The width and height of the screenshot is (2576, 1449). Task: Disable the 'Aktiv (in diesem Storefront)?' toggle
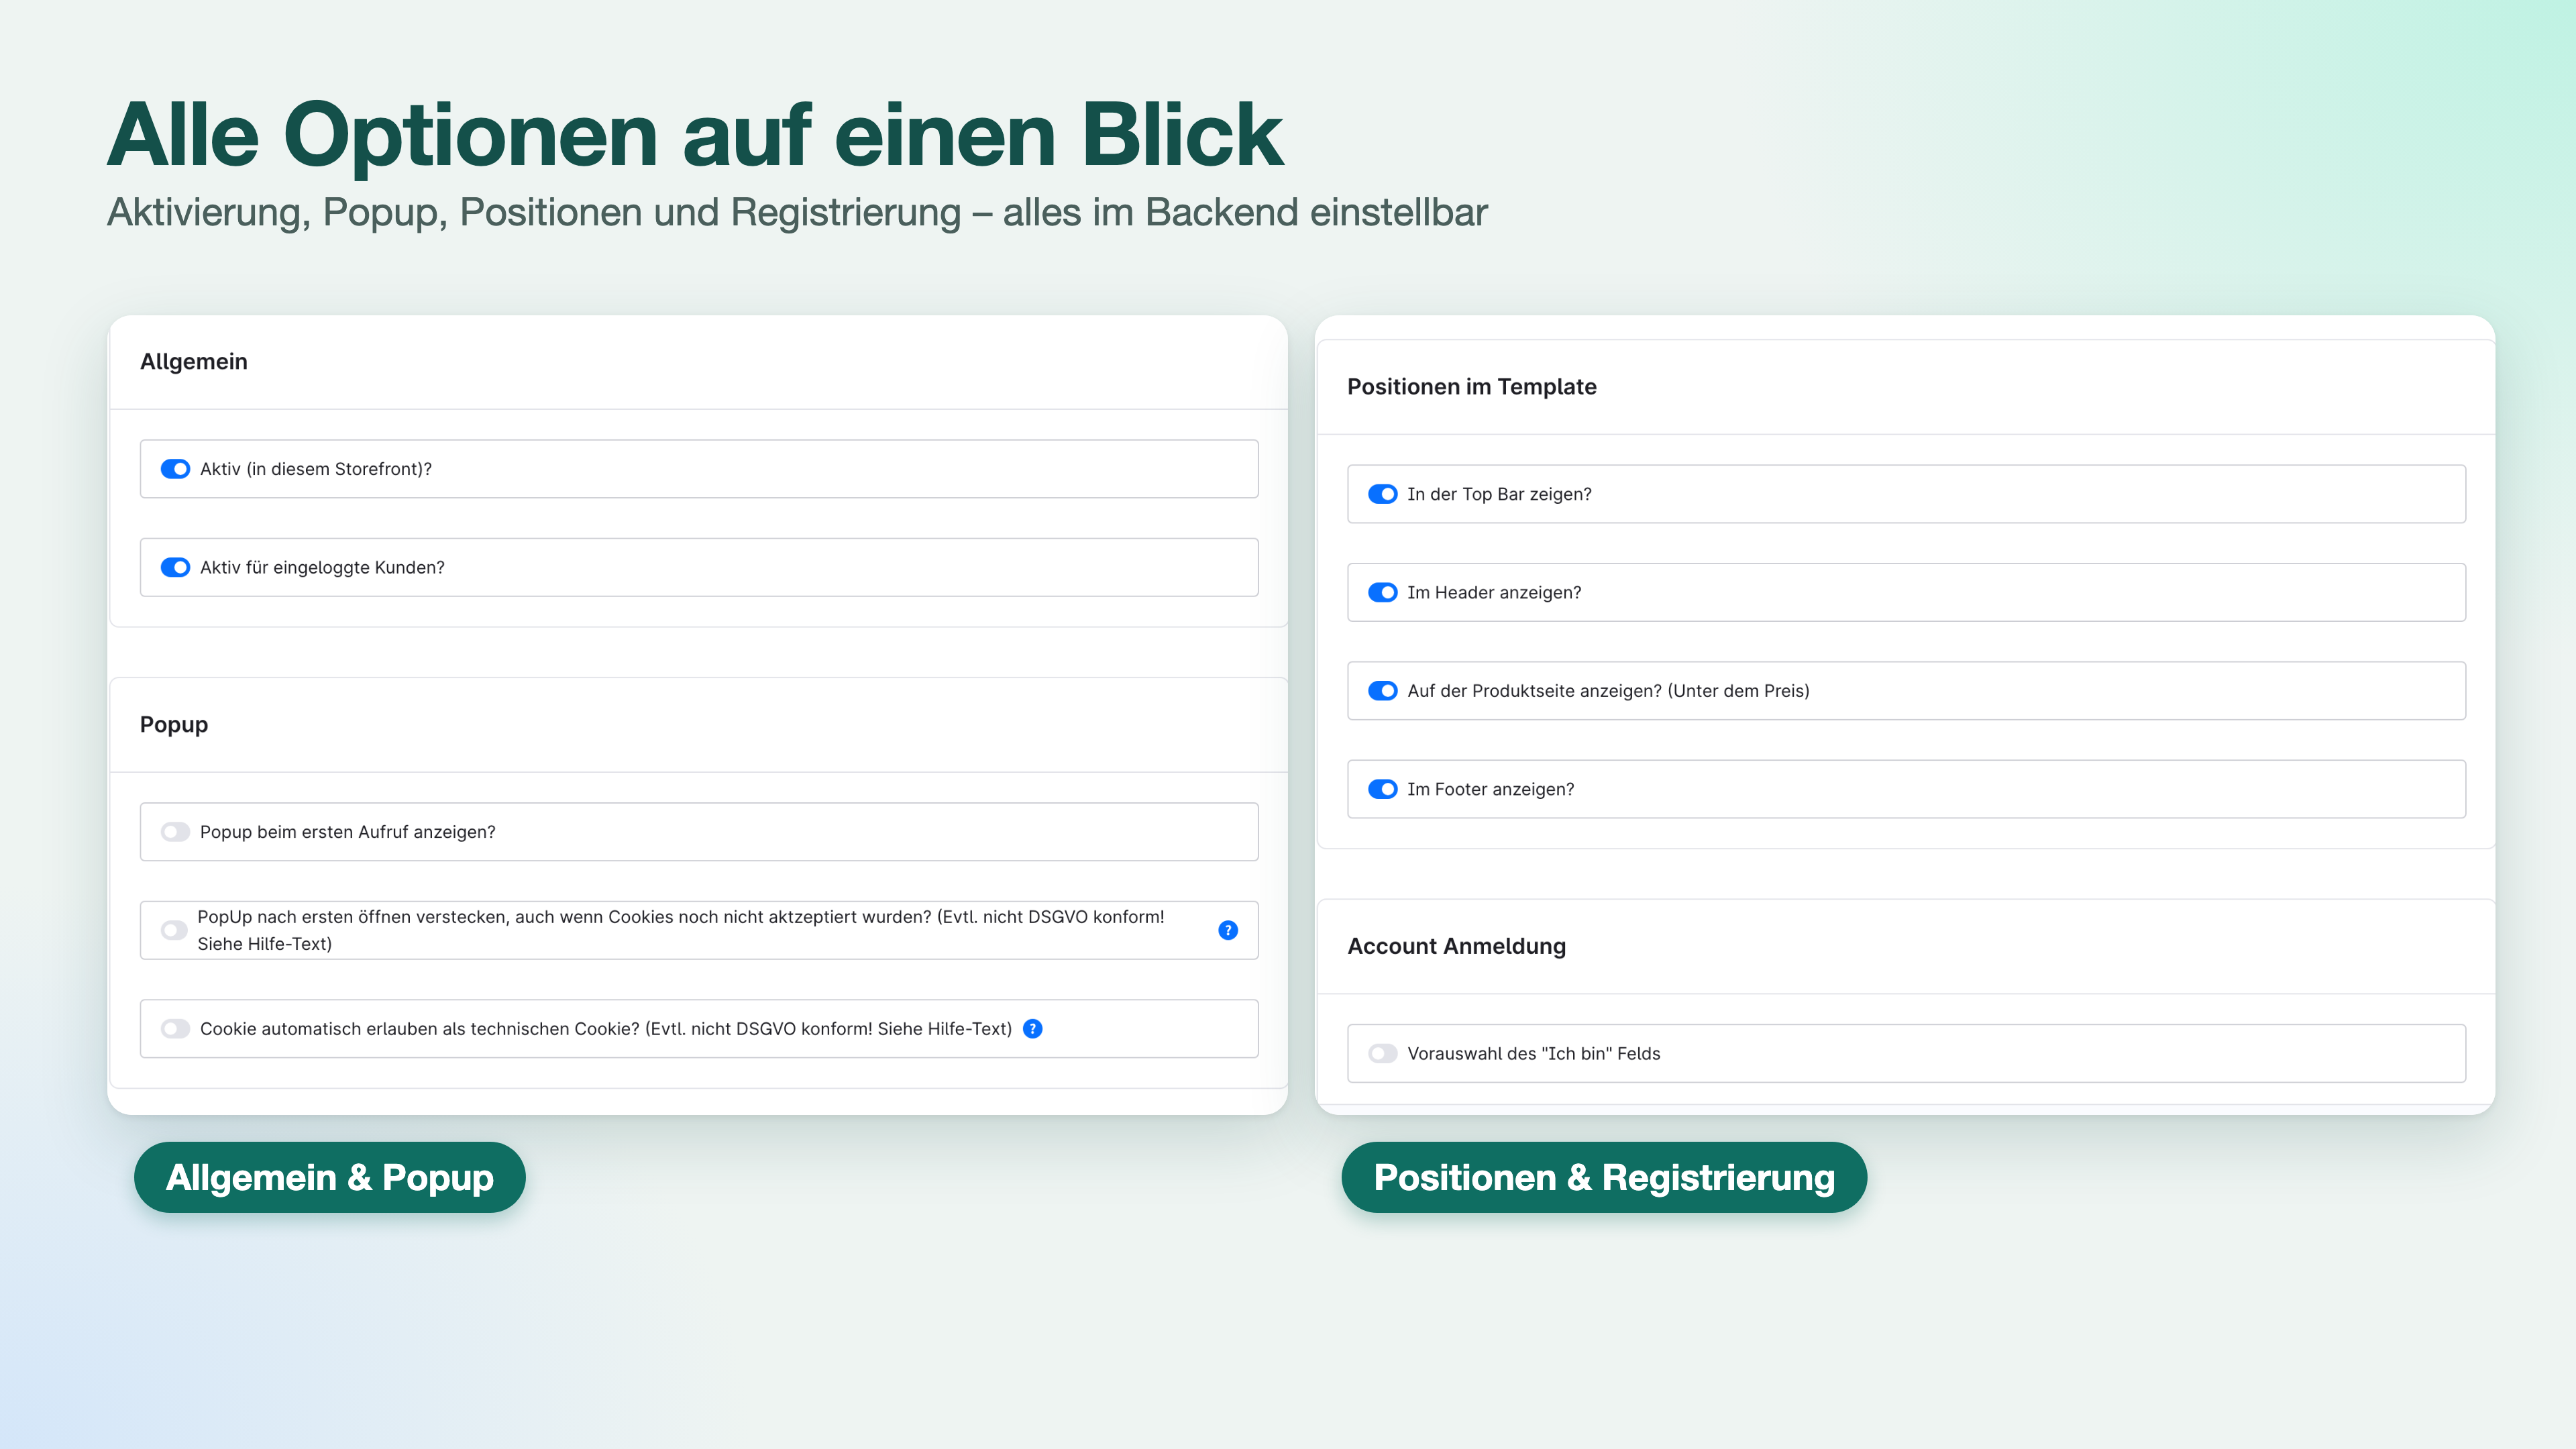point(175,469)
